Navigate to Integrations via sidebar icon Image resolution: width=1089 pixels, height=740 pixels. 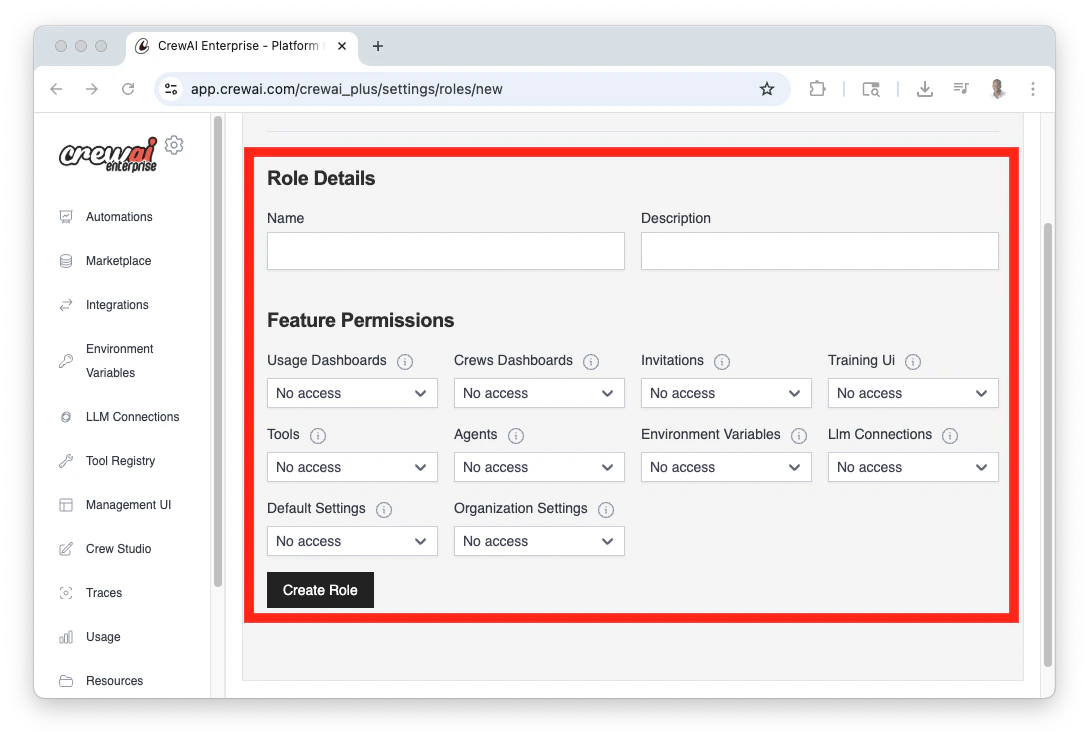click(x=117, y=304)
